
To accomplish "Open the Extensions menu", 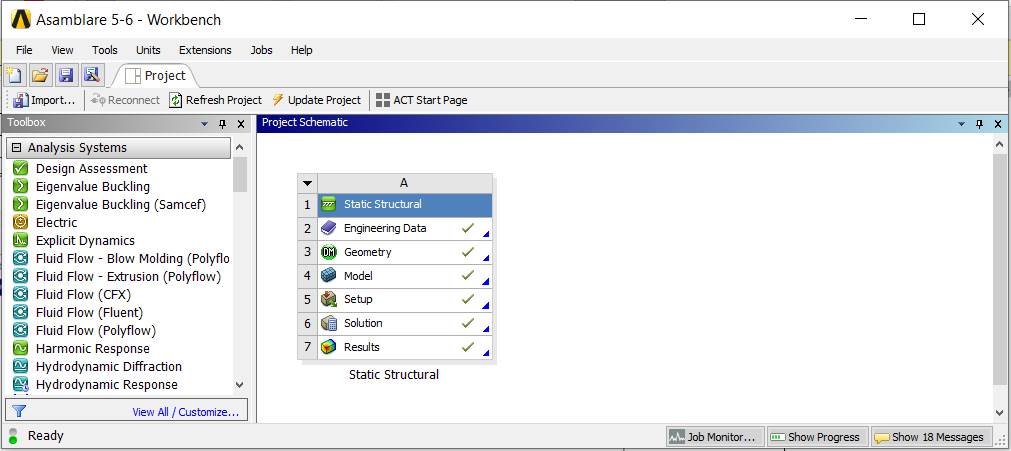I will pyautogui.click(x=205, y=50).
